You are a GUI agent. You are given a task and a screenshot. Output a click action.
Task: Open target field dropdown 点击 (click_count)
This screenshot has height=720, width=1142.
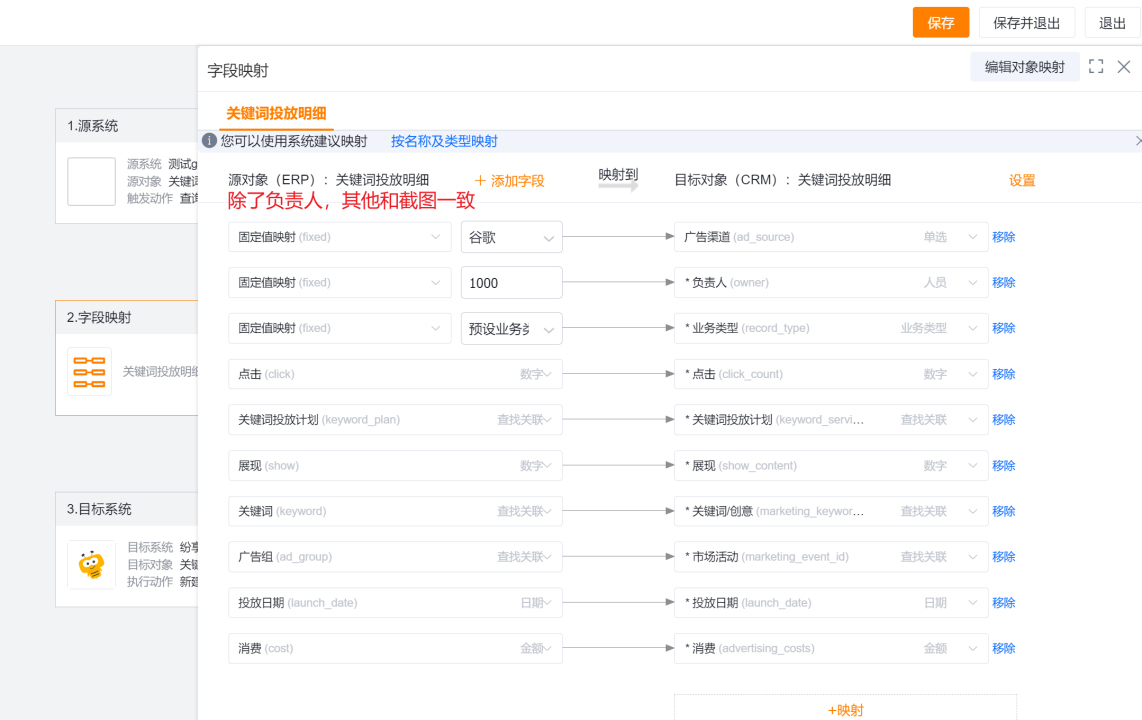point(830,374)
